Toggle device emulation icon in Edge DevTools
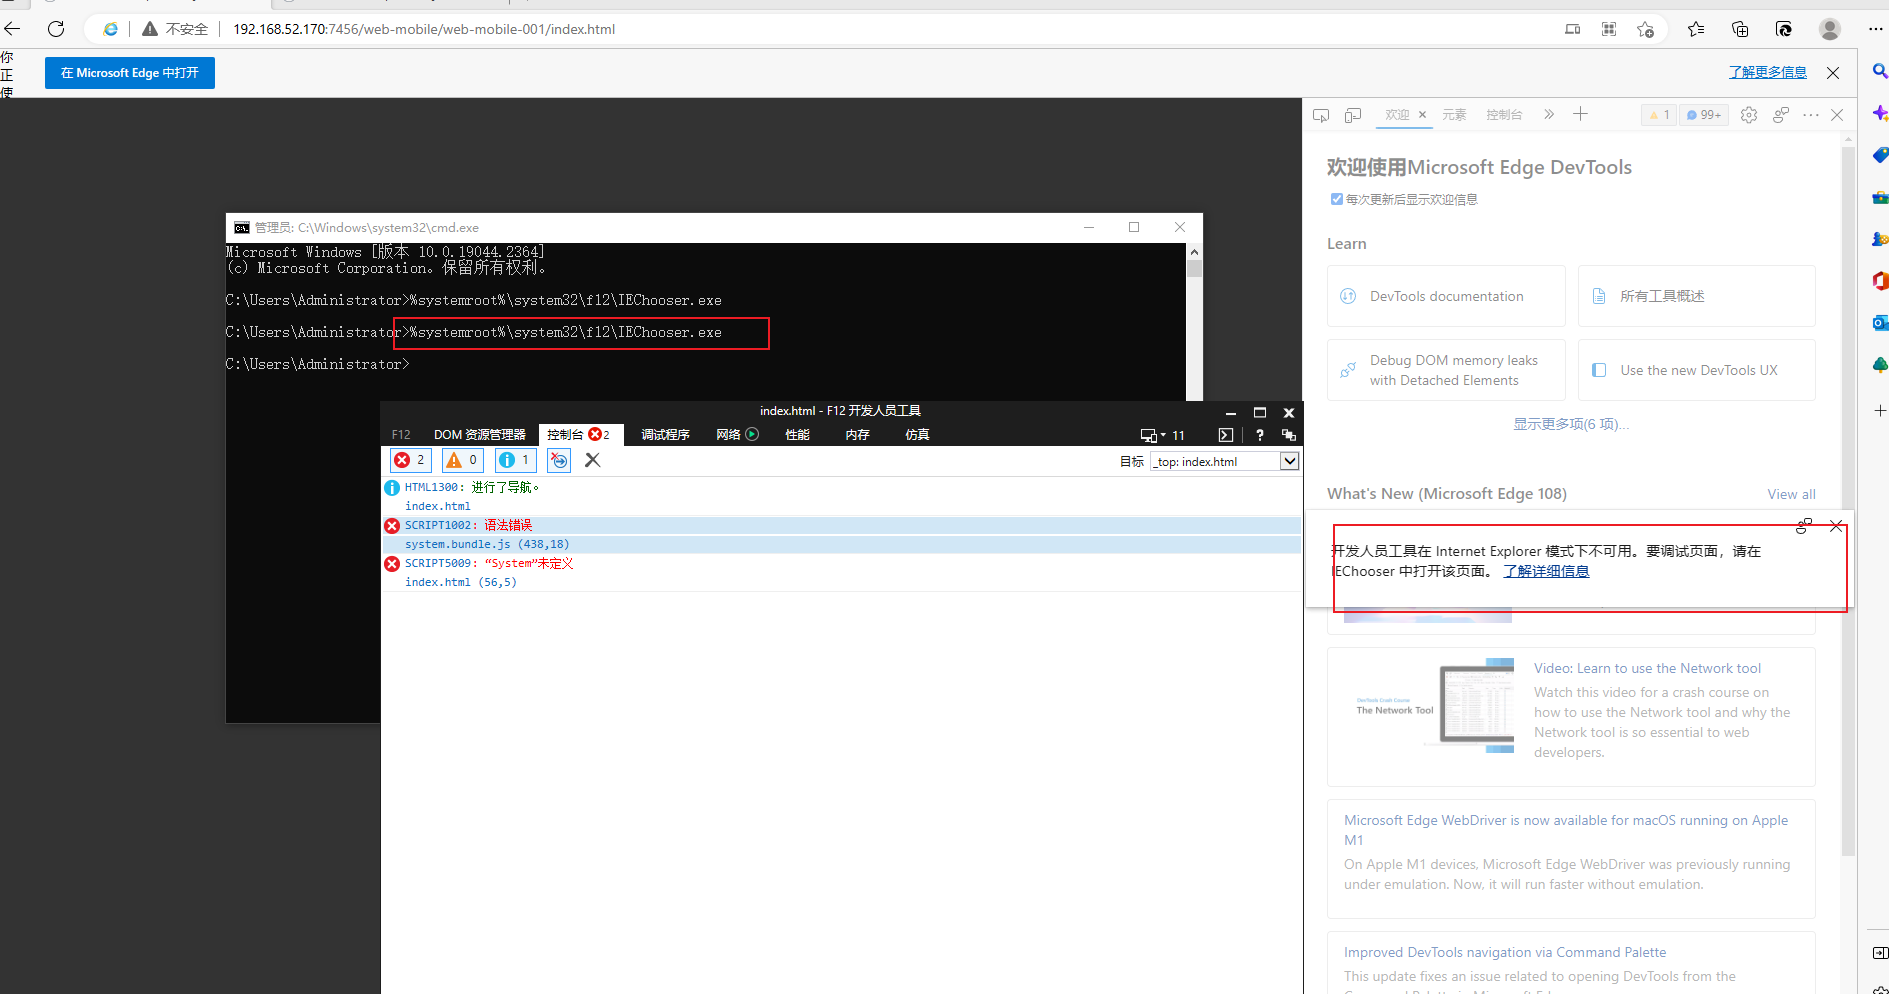Image resolution: width=1889 pixels, height=994 pixels. [x=1353, y=115]
